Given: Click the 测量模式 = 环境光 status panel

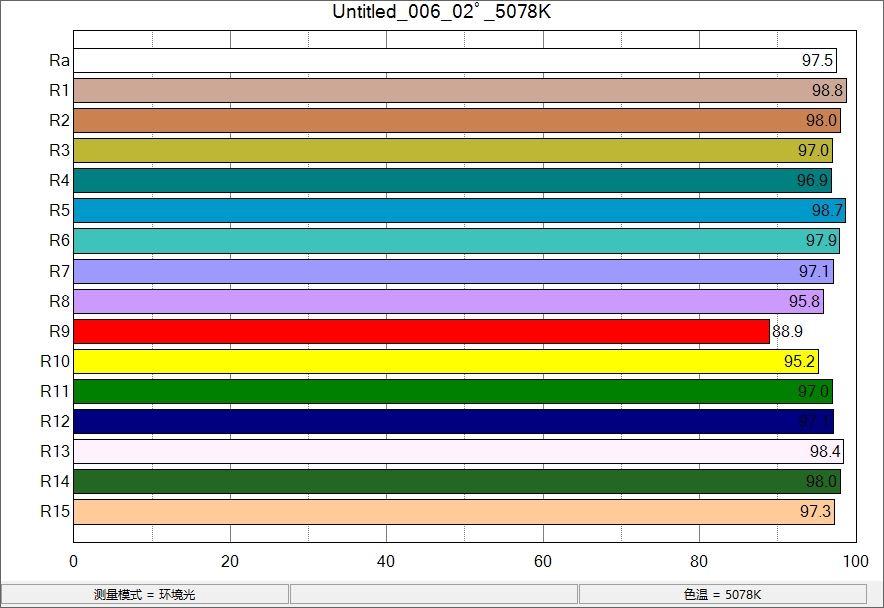Looking at the screenshot, I should [145, 594].
